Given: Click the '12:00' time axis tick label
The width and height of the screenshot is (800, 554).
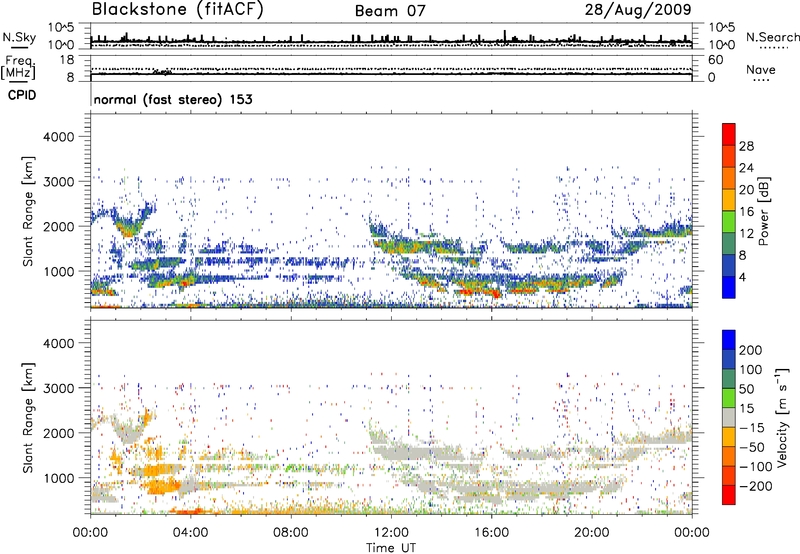Looking at the screenshot, I should pyautogui.click(x=391, y=533).
